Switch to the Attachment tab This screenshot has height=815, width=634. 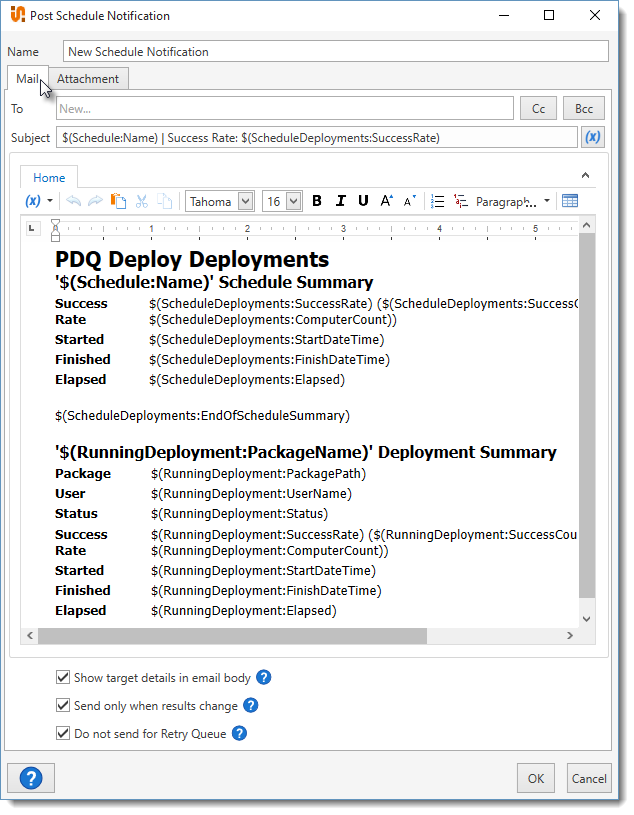(x=88, y=79)
